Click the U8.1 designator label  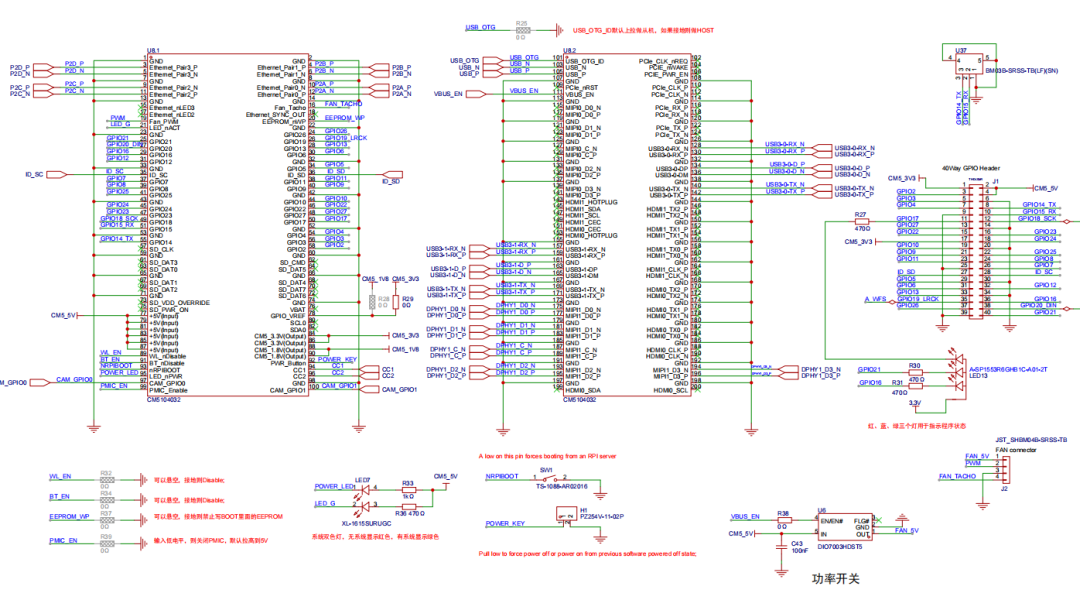tap(153, 51)
